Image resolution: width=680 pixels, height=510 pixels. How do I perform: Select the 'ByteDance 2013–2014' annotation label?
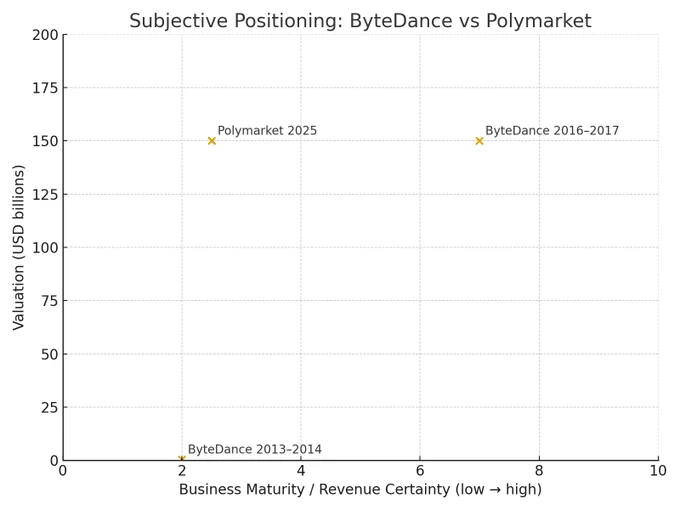[255, 449]
